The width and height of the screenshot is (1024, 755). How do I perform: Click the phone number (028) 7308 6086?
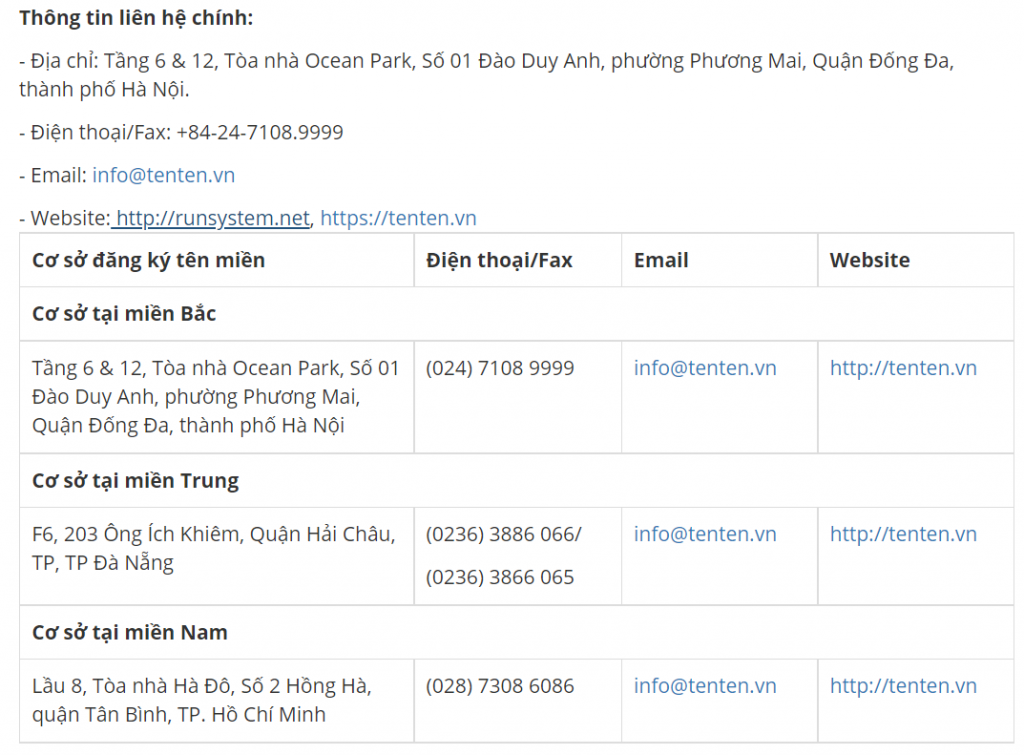coord(500,686)
